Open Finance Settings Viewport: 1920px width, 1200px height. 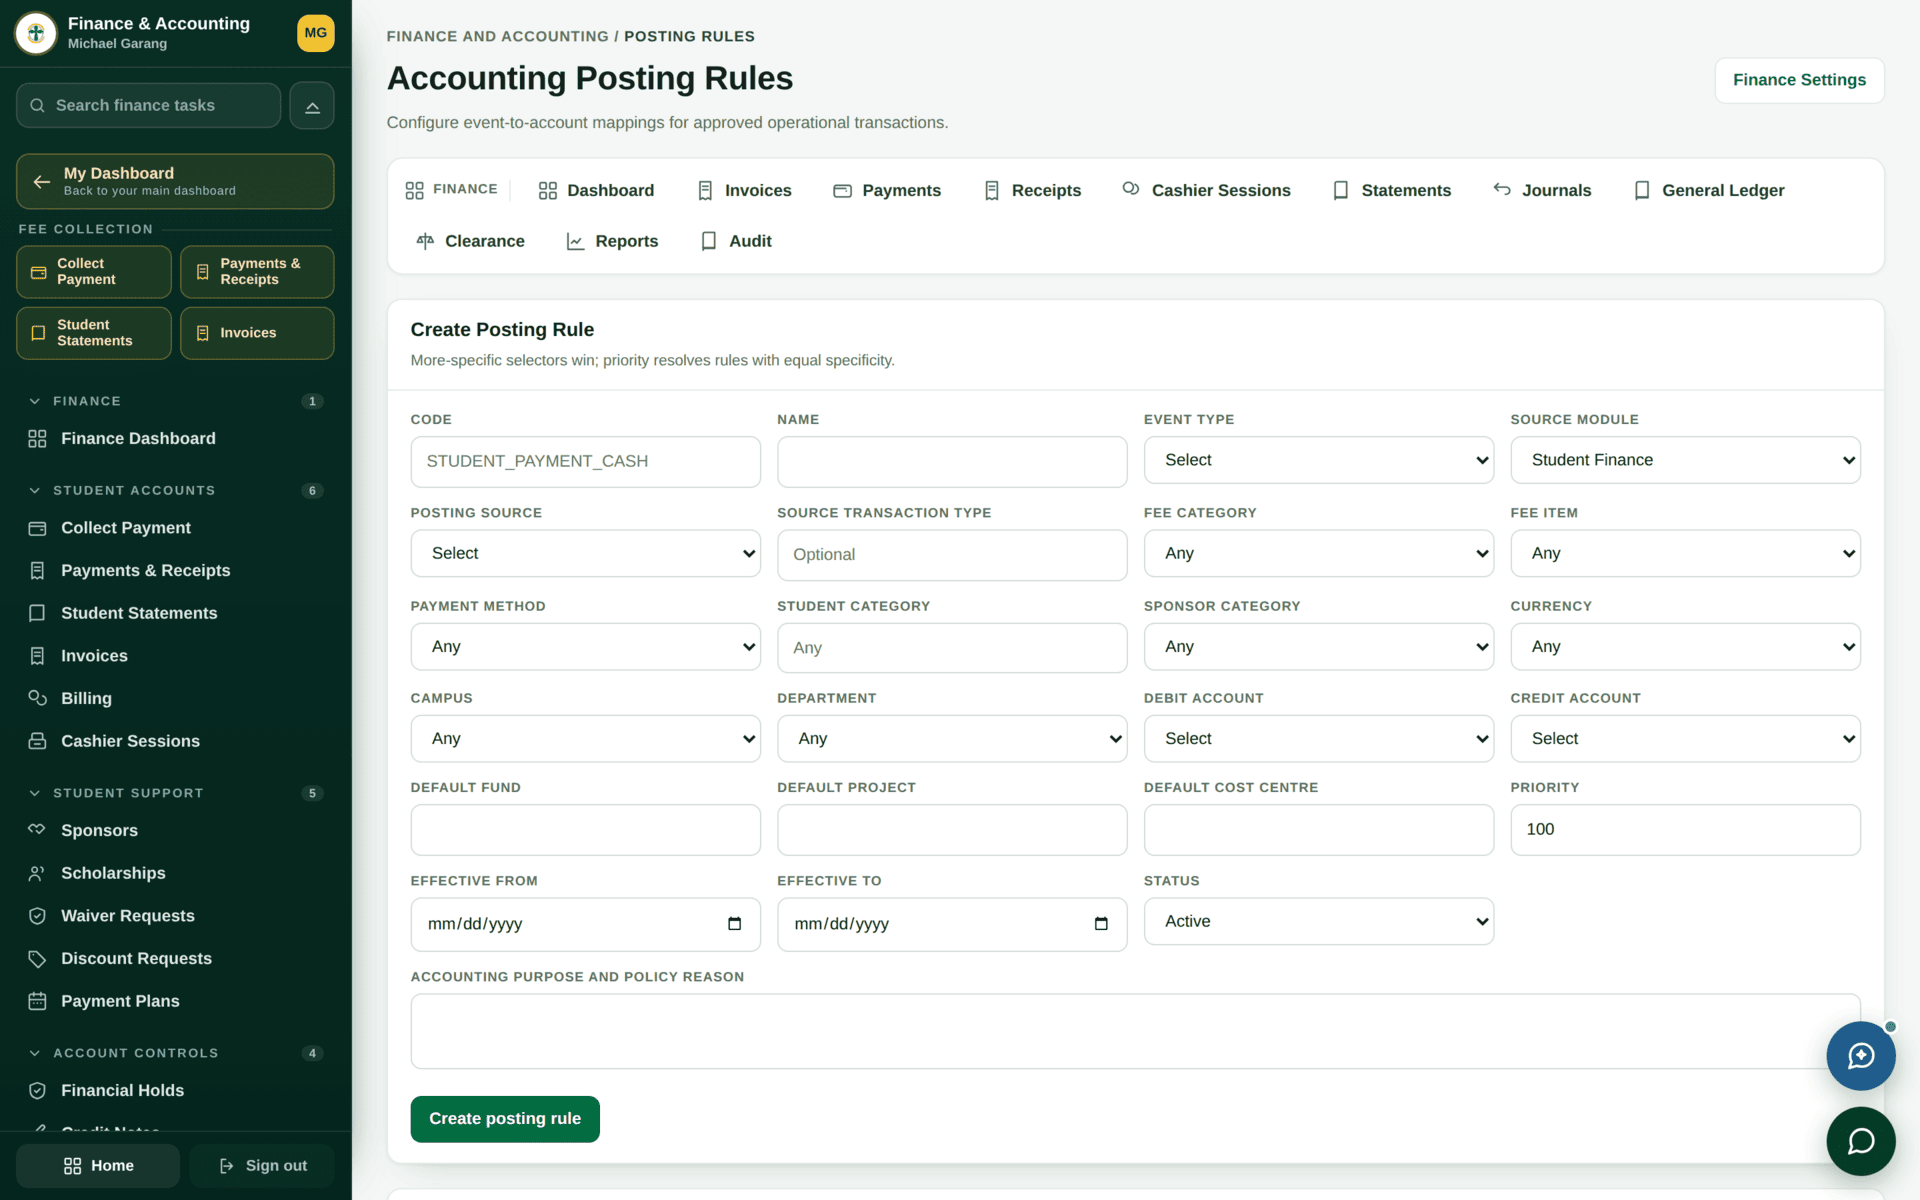(1799, 80)
